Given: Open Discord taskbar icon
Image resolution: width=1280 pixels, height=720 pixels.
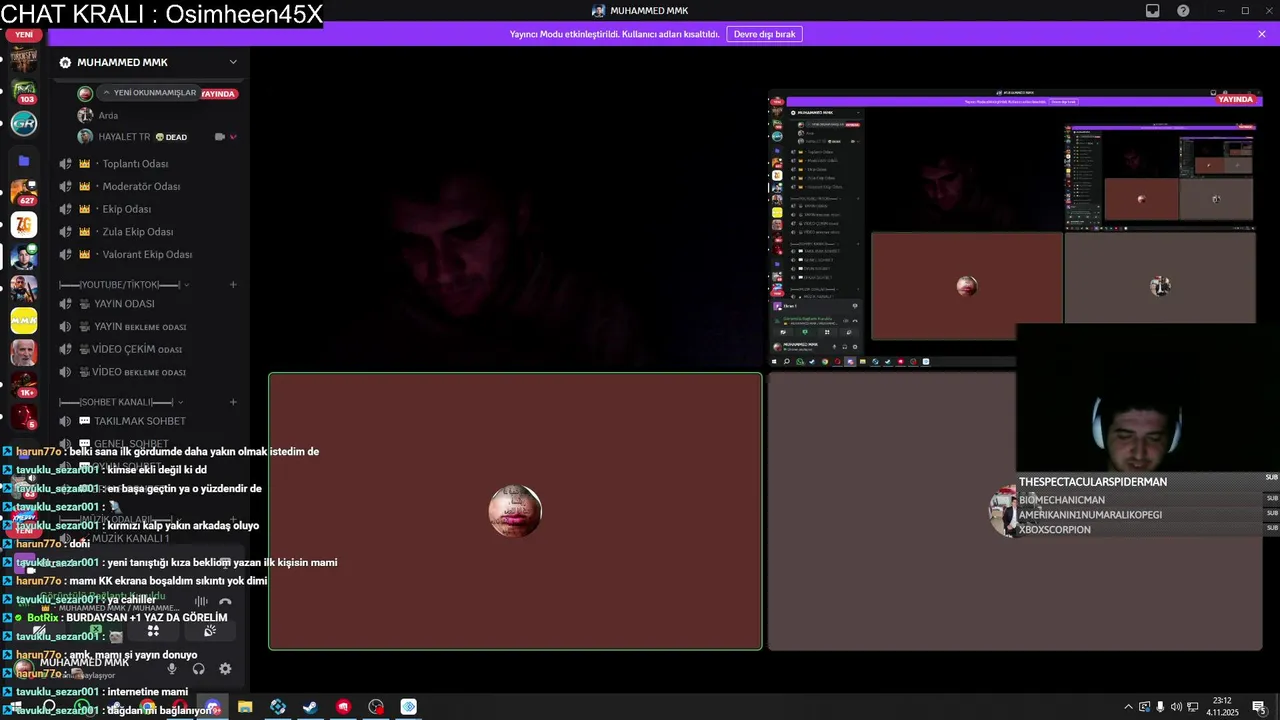Looking at the screenshot, I should [212, 707].
